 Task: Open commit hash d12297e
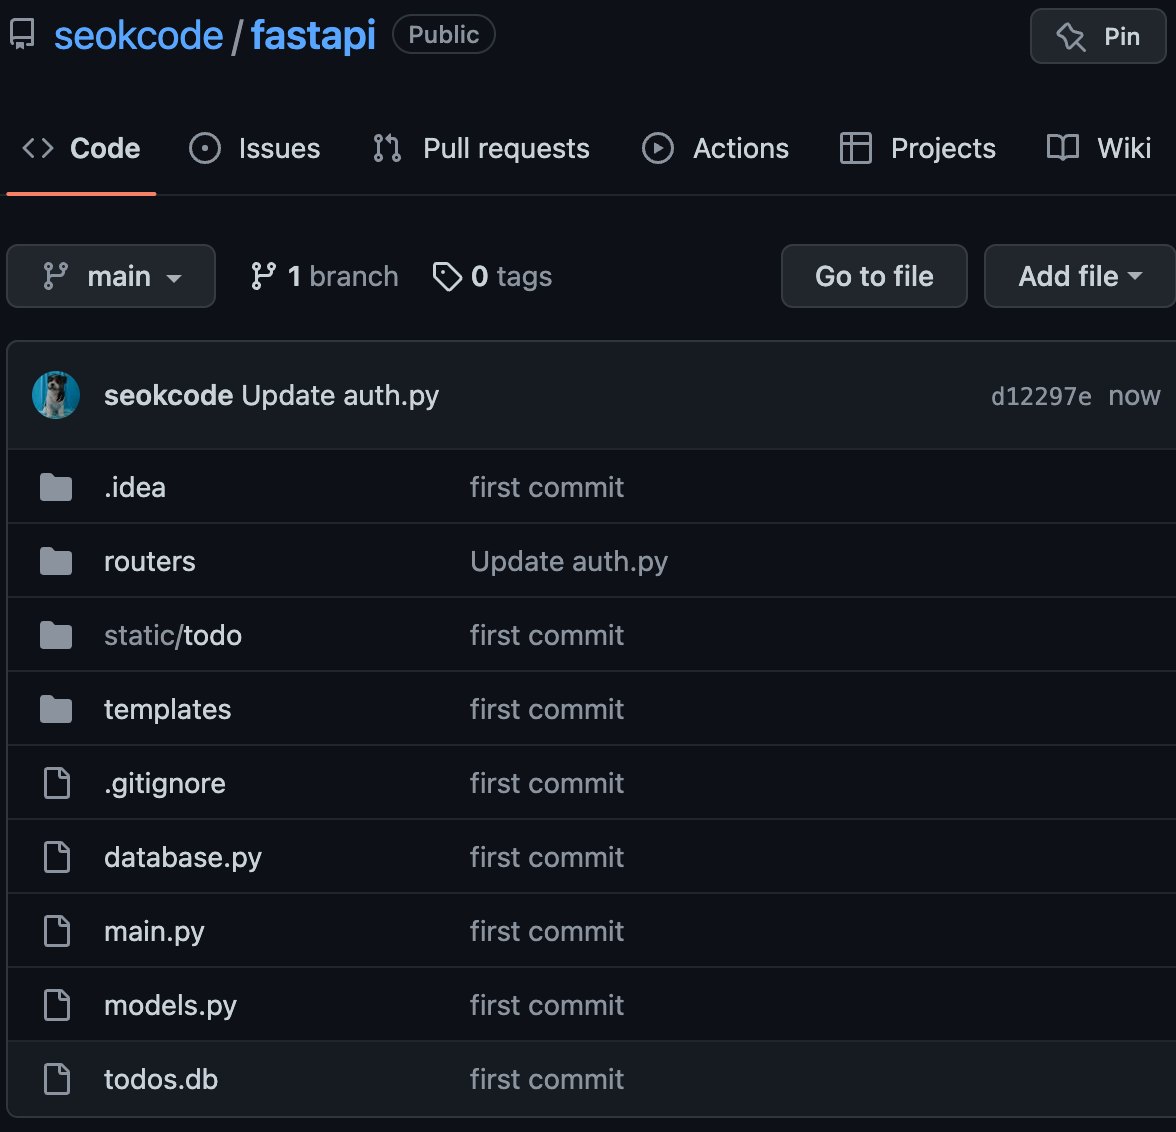pos(1041,396)
